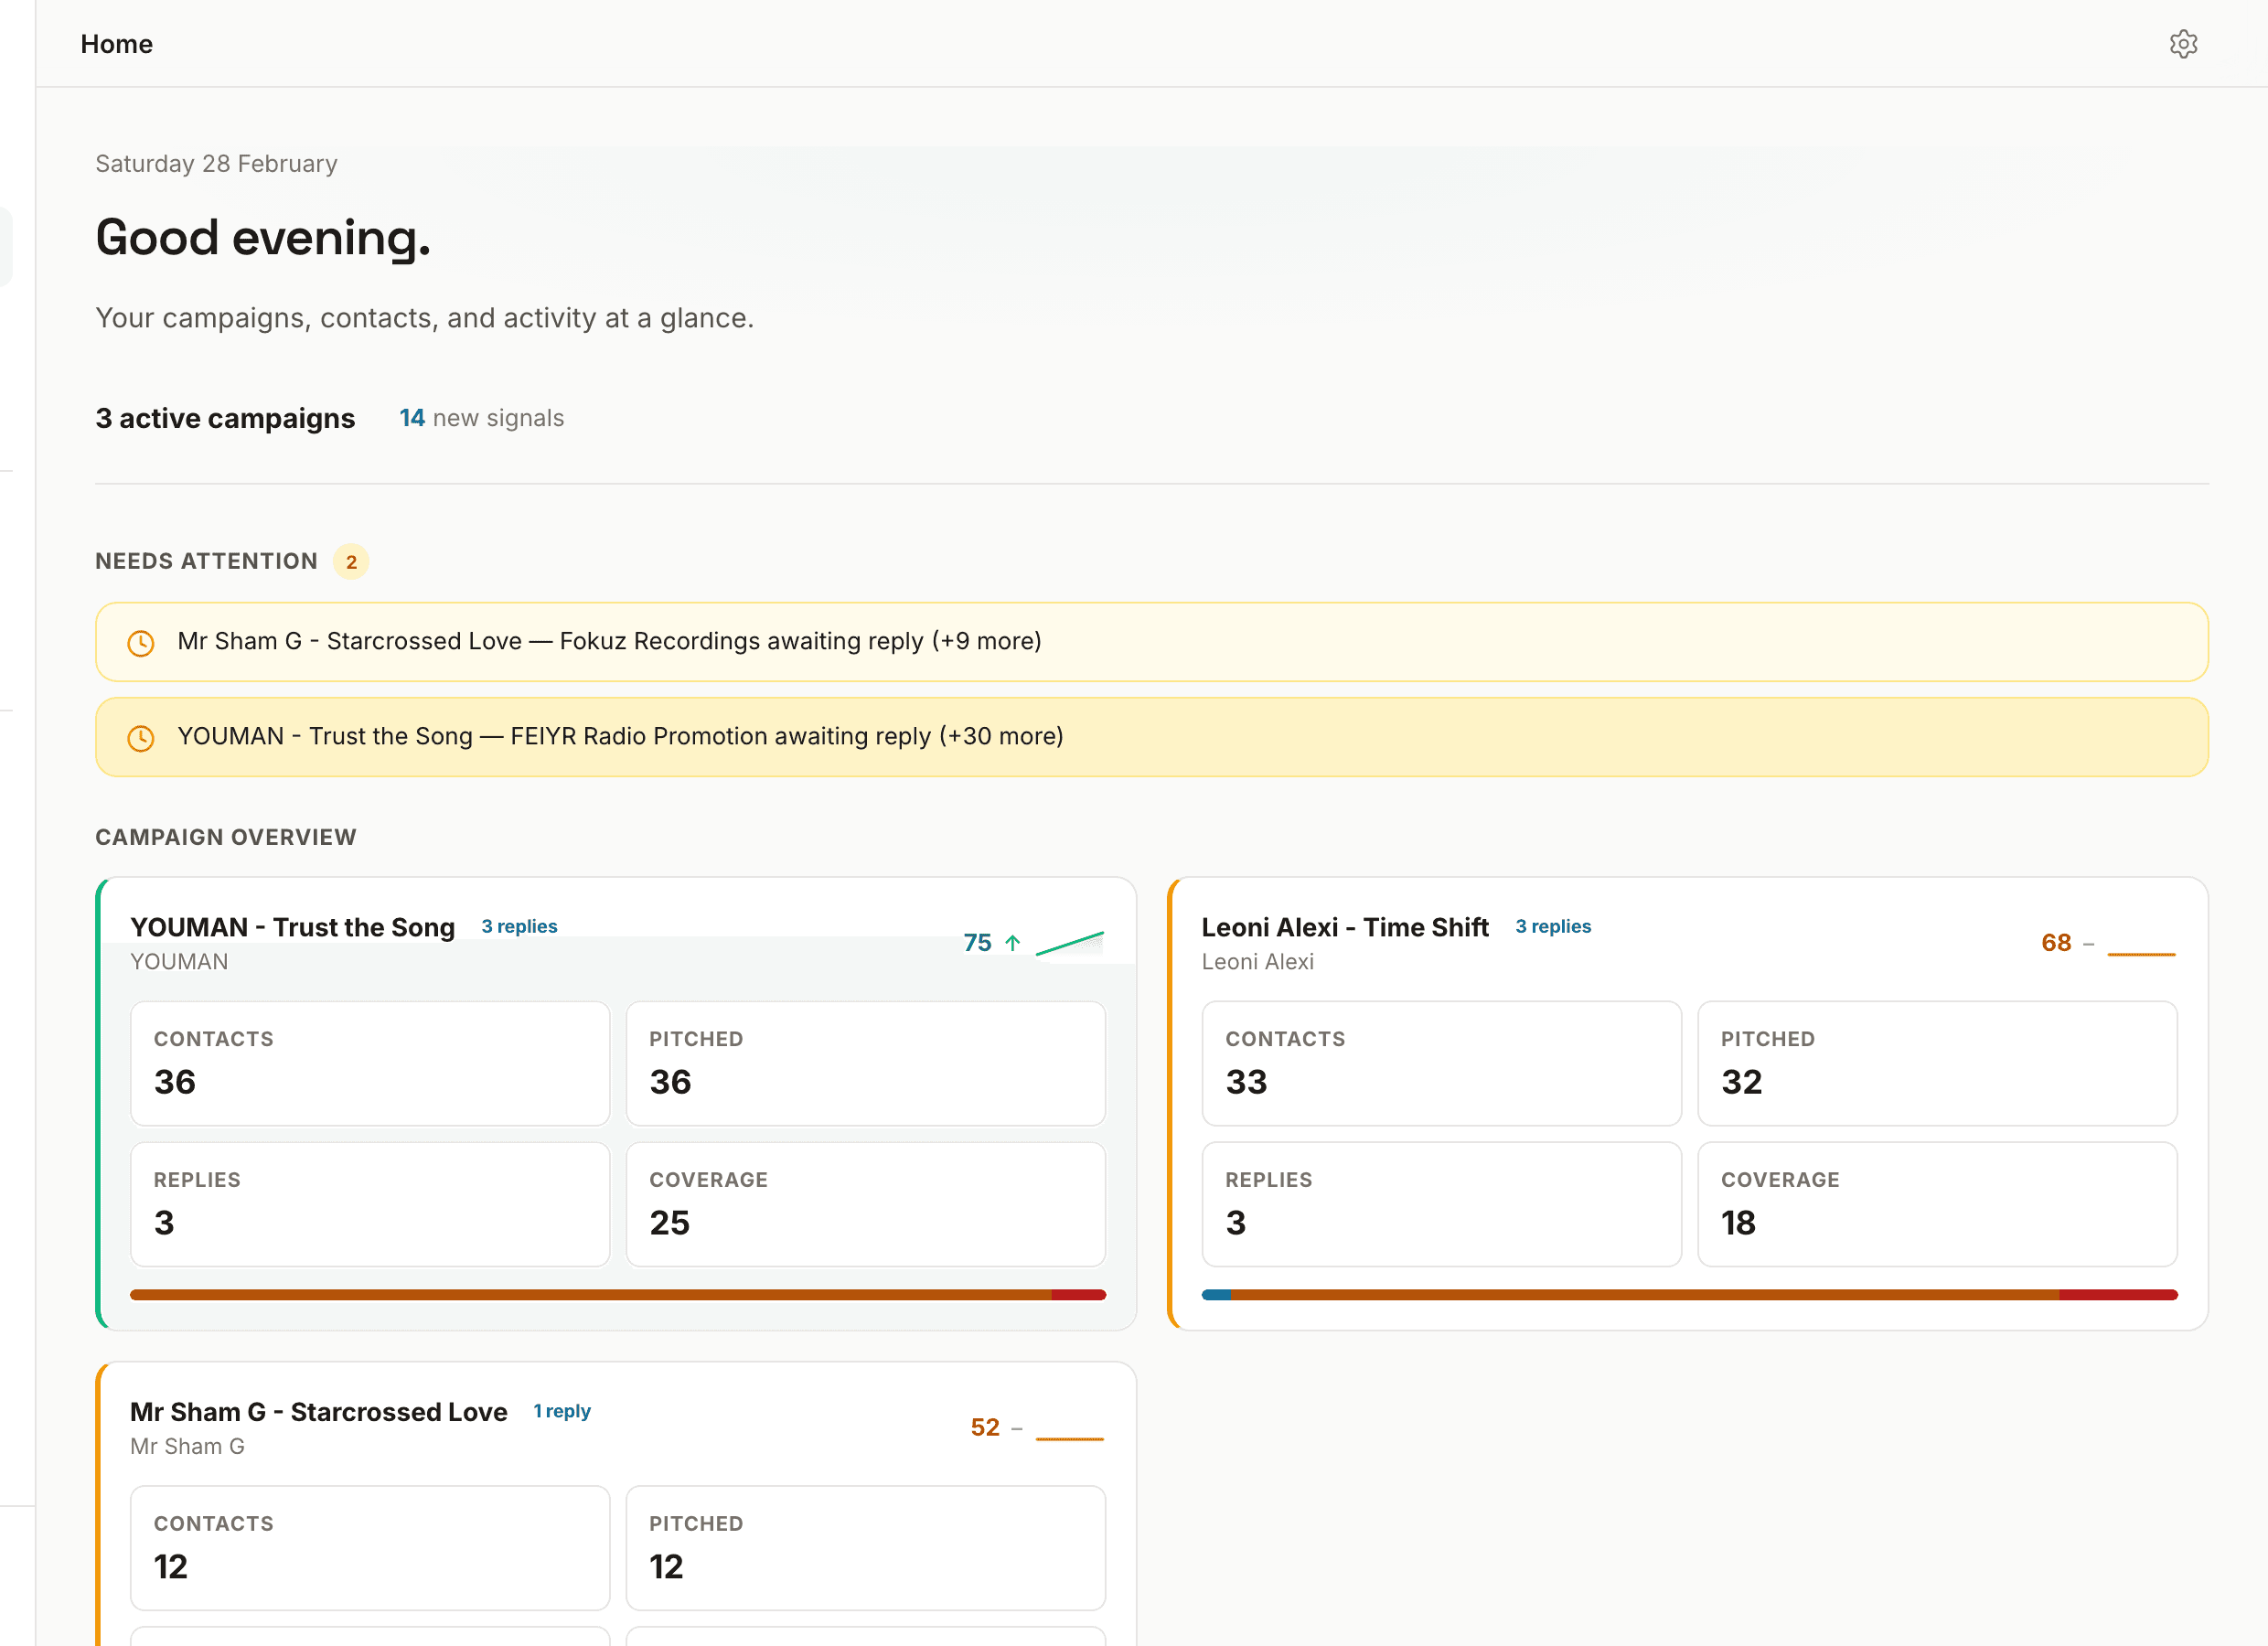Viewport: 2268px width, 1646px height.
Task: Click the needs attention count badge
Action: [x=351, y=562]
